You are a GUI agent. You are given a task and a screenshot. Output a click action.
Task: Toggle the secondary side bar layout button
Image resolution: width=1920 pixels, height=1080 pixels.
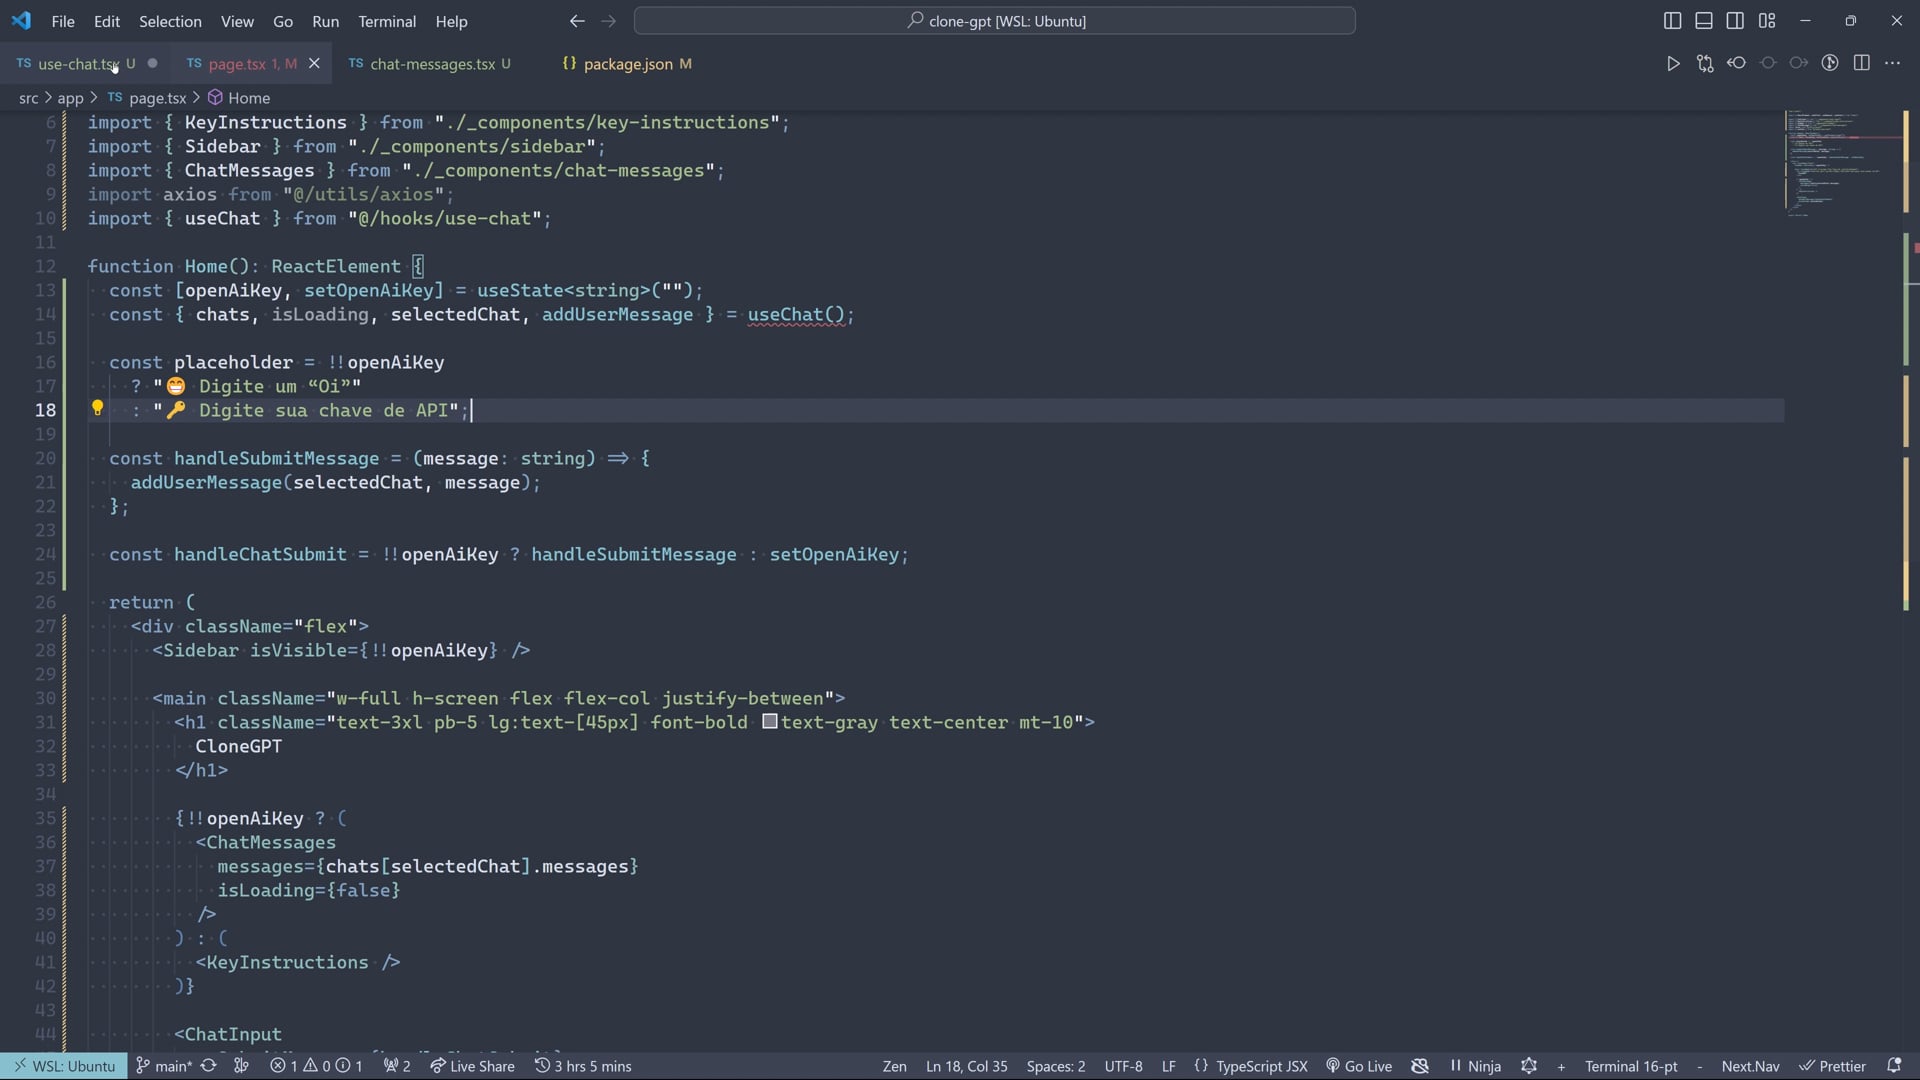tap(1735, 21)
